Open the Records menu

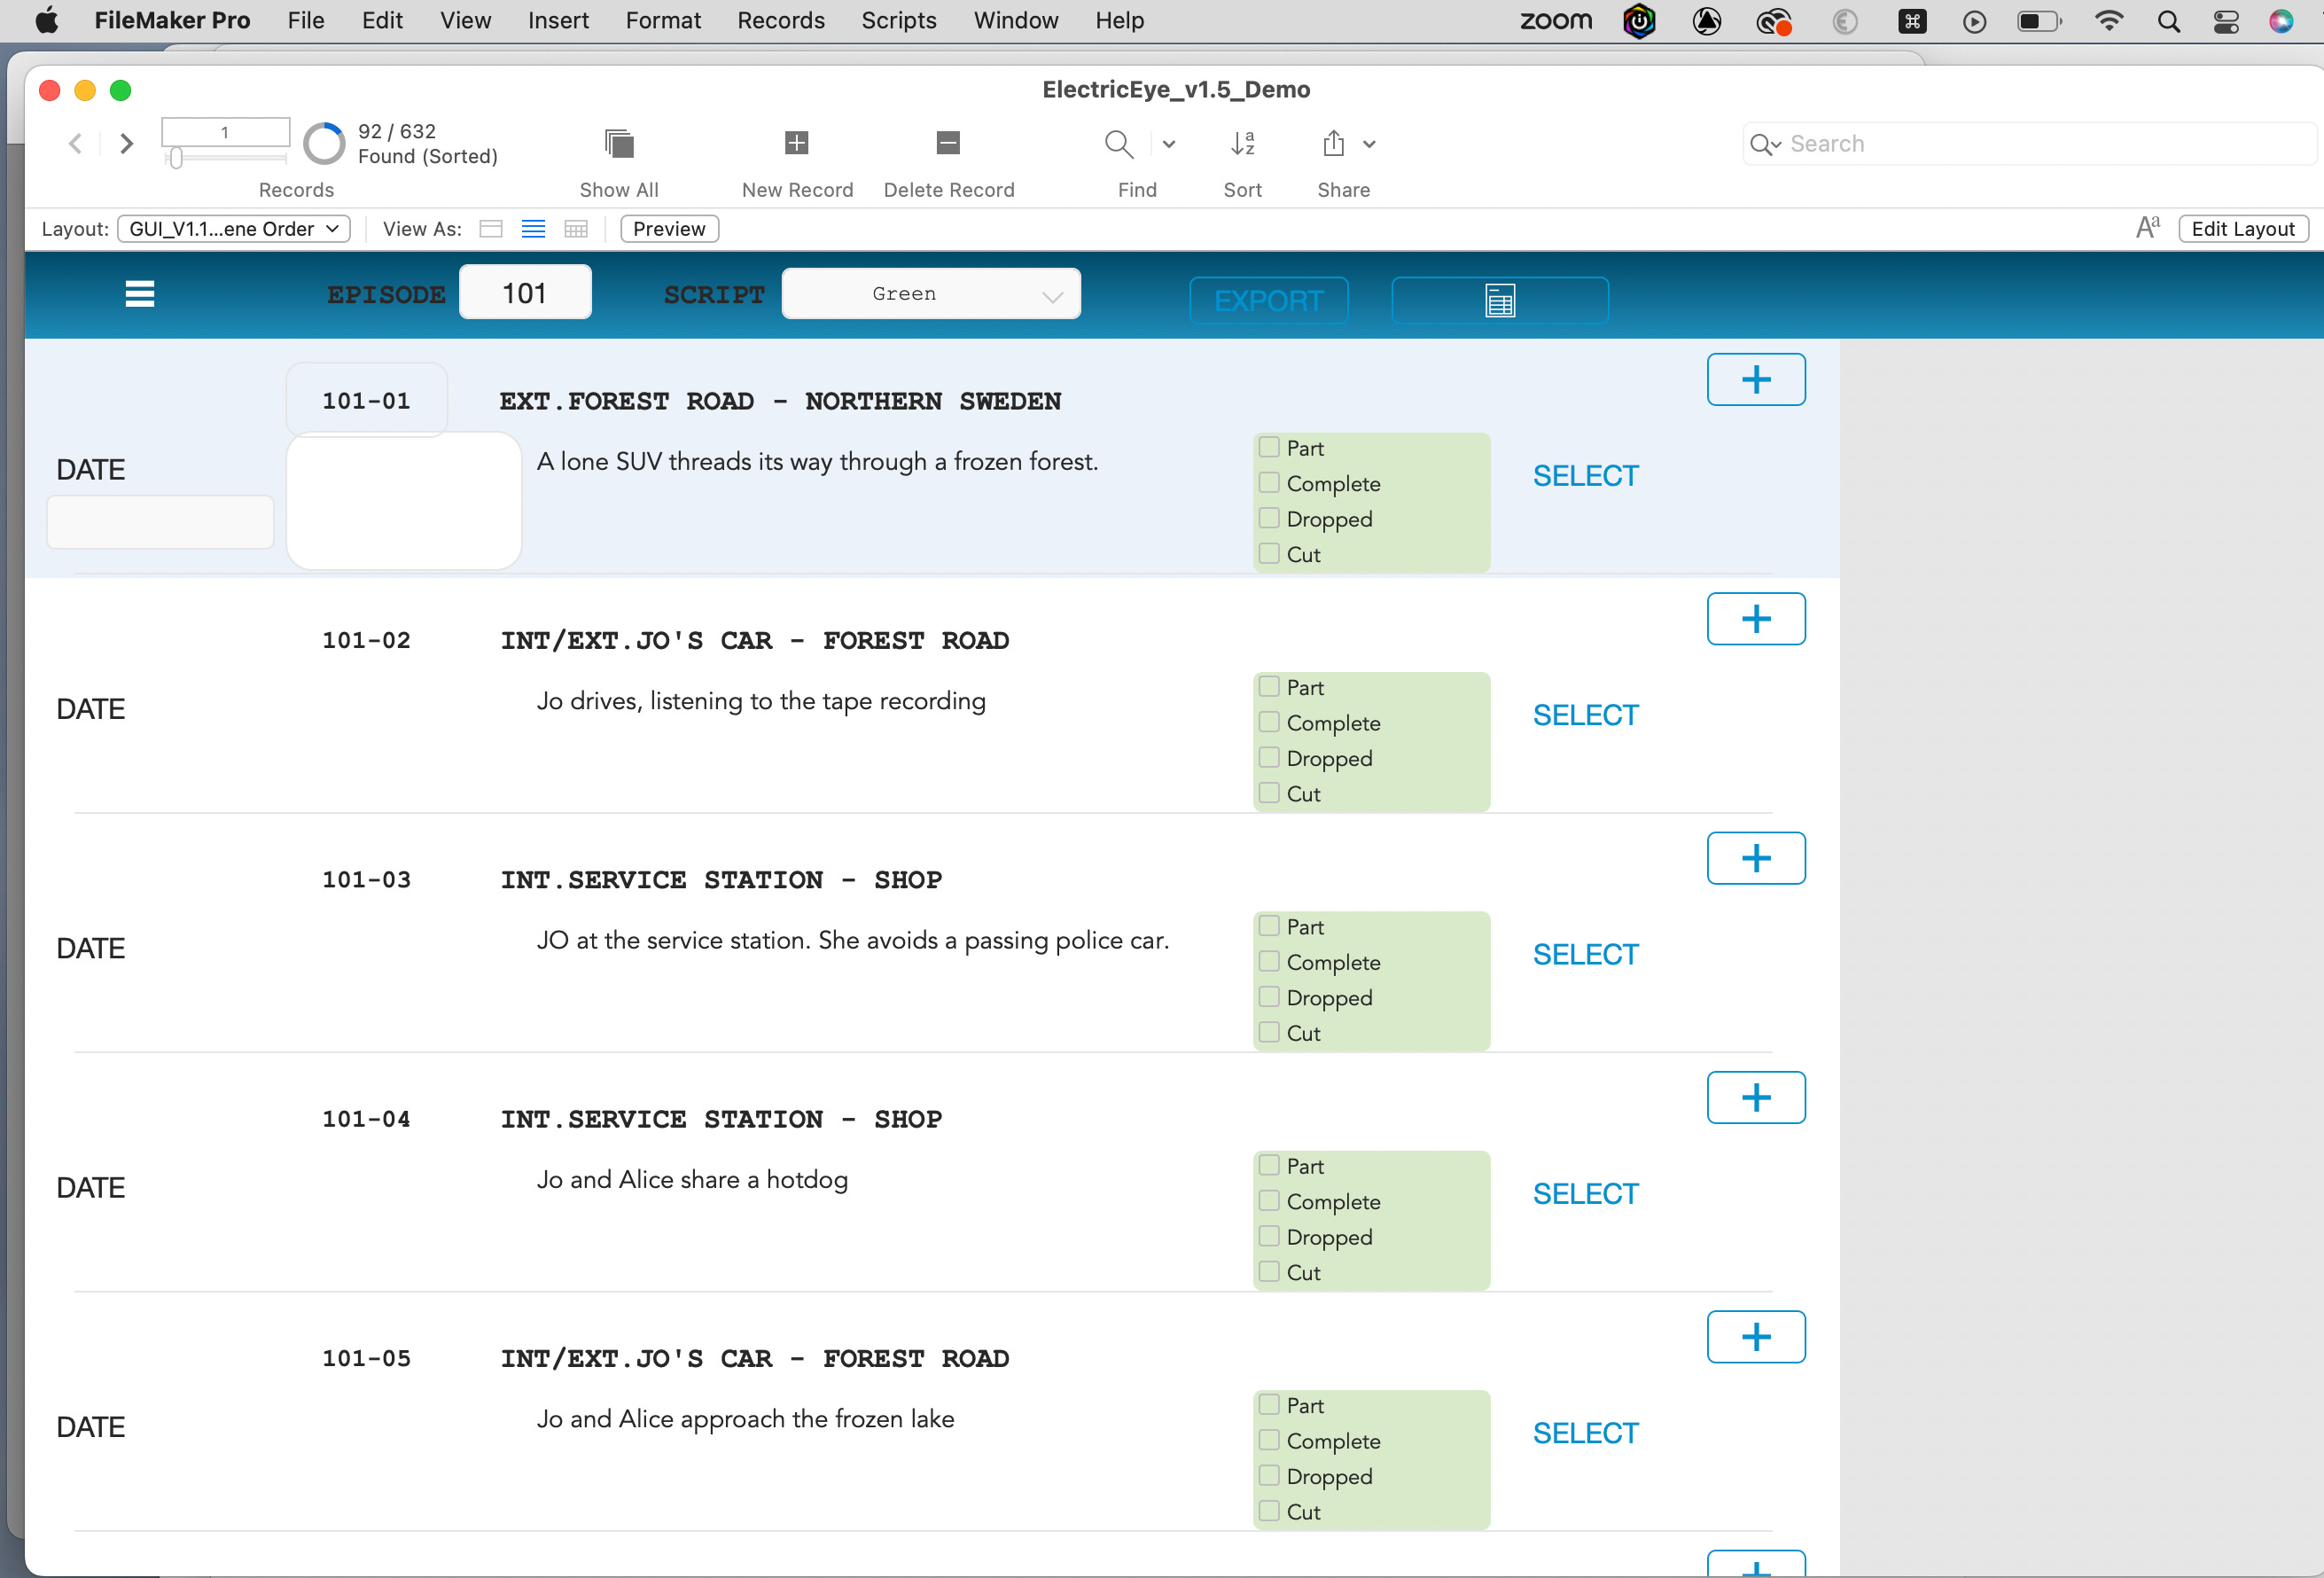click(x=780, y=20)
